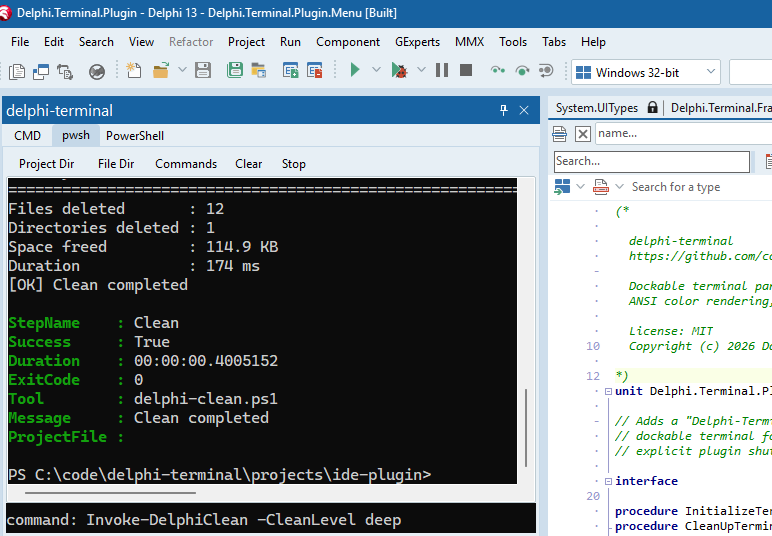Open dropdown next to red printer icon

(620, 187)
